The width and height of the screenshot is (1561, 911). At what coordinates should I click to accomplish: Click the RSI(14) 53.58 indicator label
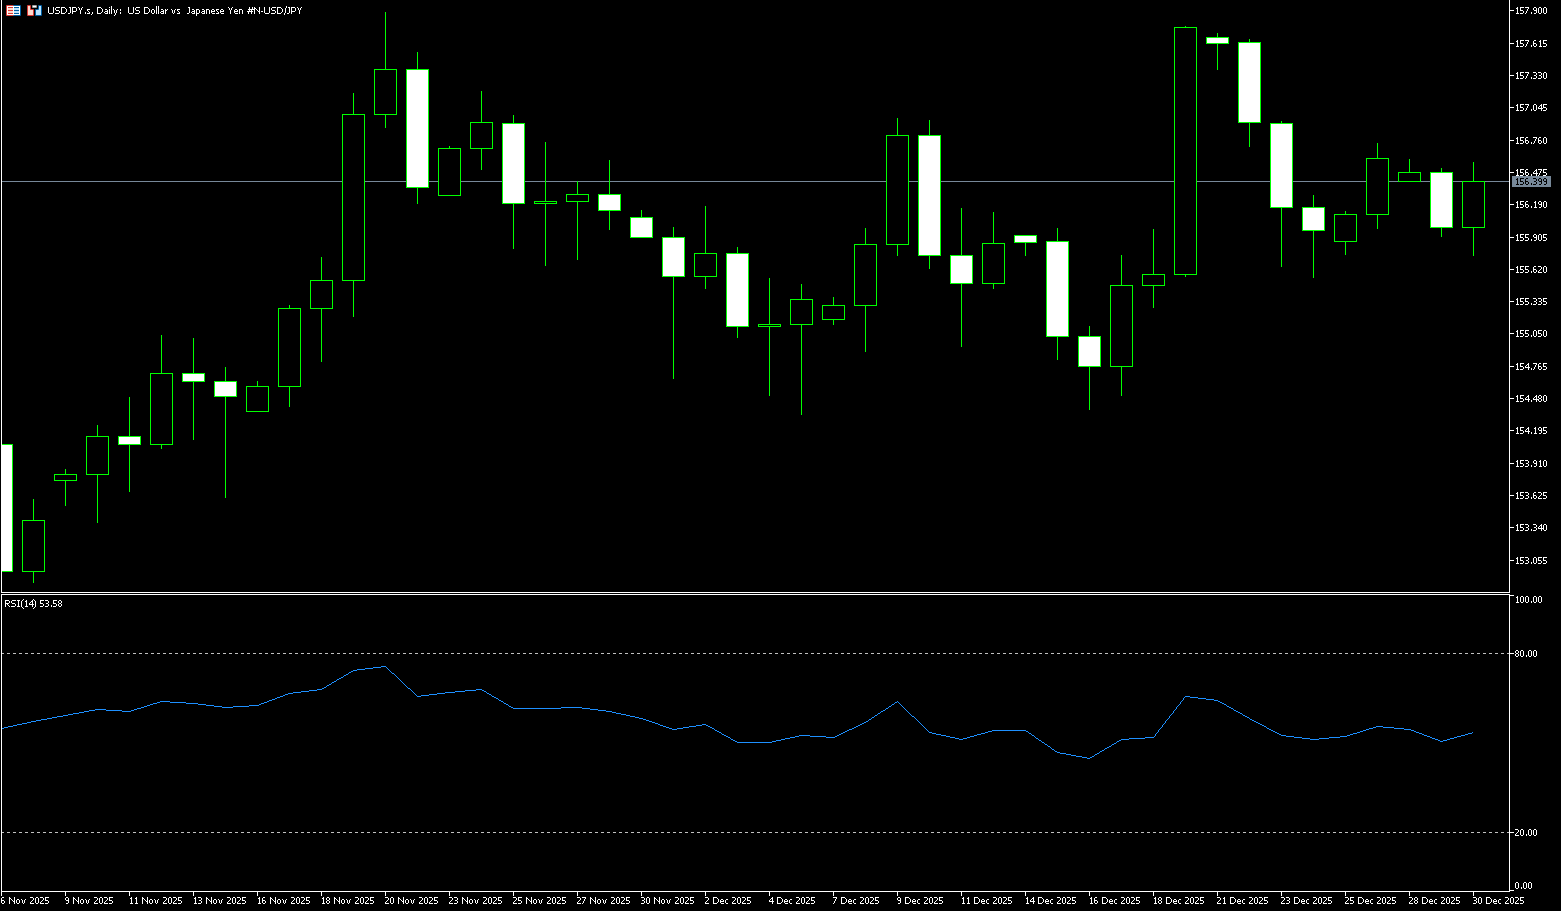tap(33, 604)
